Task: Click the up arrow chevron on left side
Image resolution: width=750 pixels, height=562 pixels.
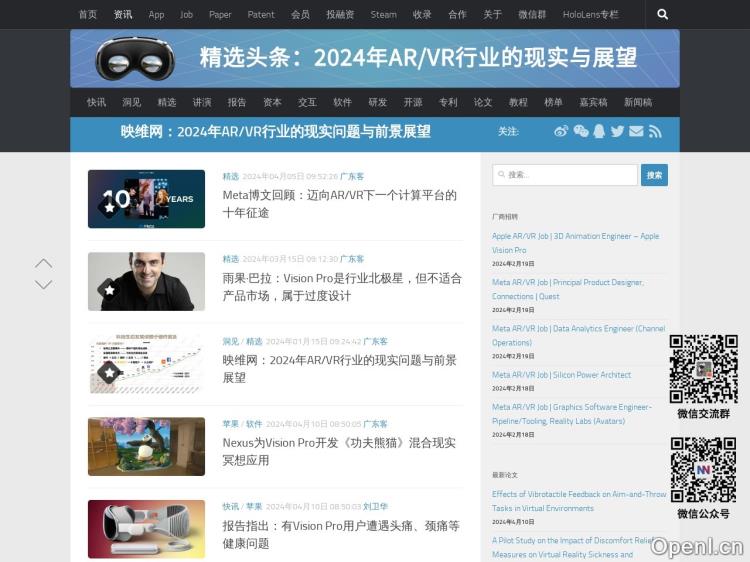Action: click(43, 264)
